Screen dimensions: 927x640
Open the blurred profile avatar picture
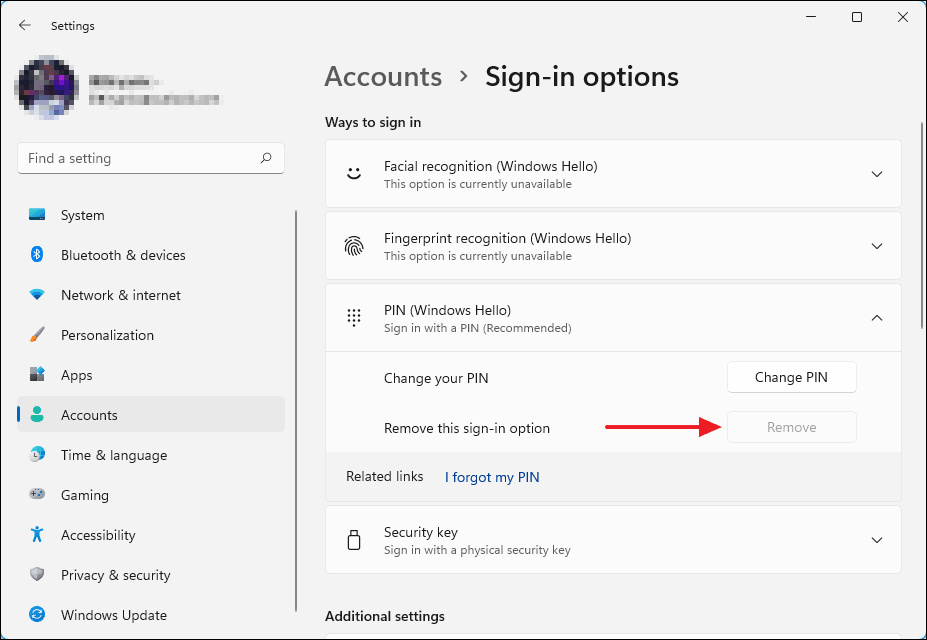[x=48, y=87]
